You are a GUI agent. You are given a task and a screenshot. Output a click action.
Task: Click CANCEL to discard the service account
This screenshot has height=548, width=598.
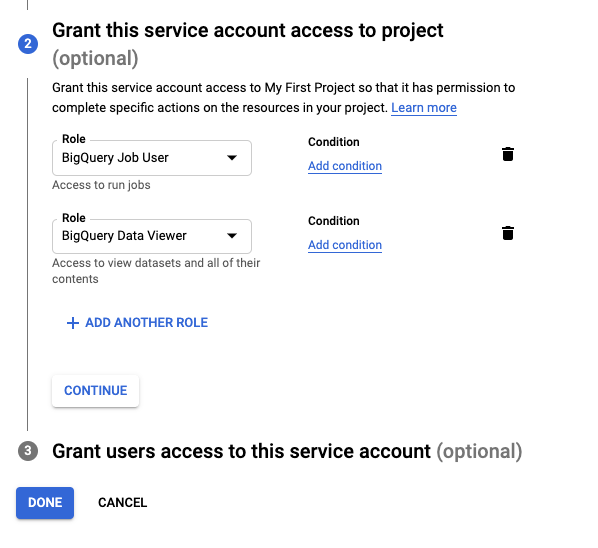[122, 503]
